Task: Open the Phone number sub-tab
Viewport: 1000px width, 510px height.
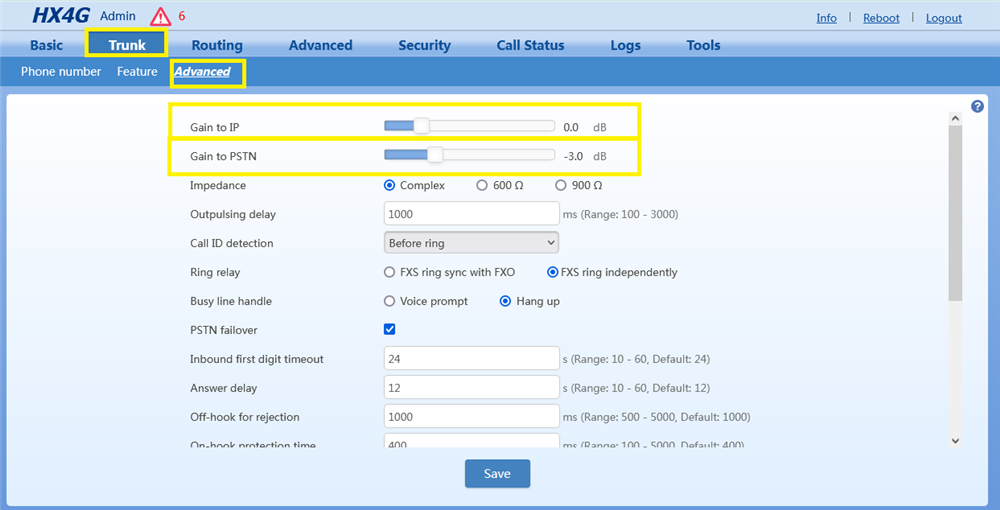Action: (61, 72)
